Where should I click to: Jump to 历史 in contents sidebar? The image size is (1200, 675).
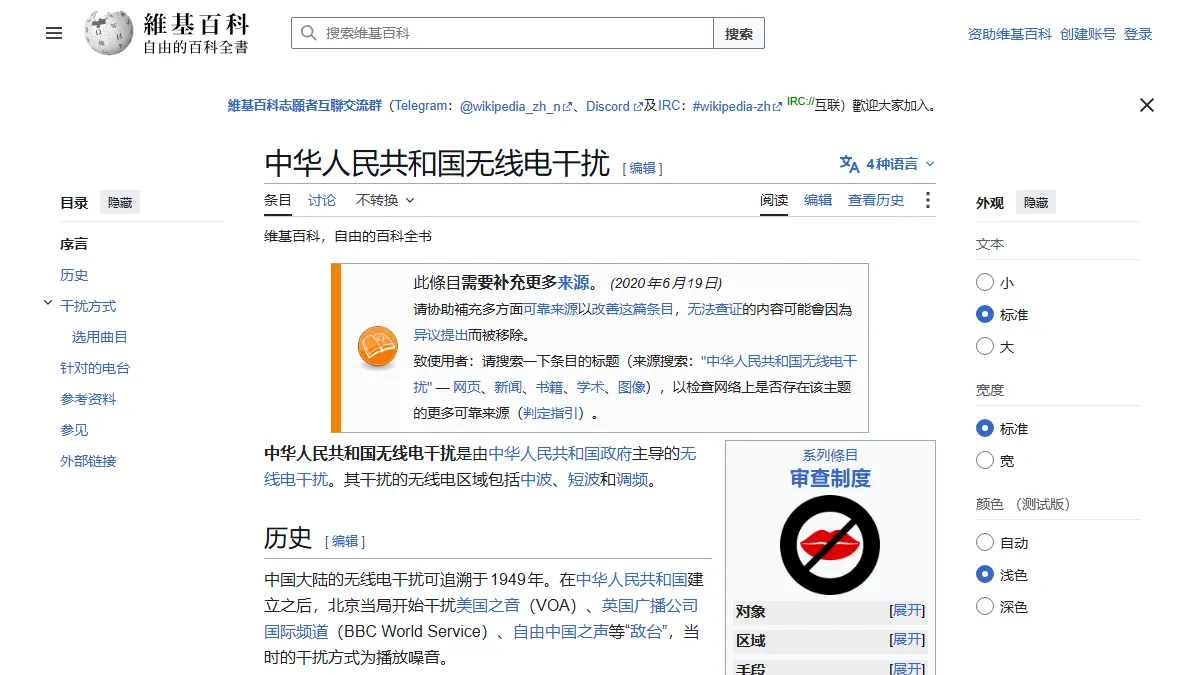[x=74, y=275]
